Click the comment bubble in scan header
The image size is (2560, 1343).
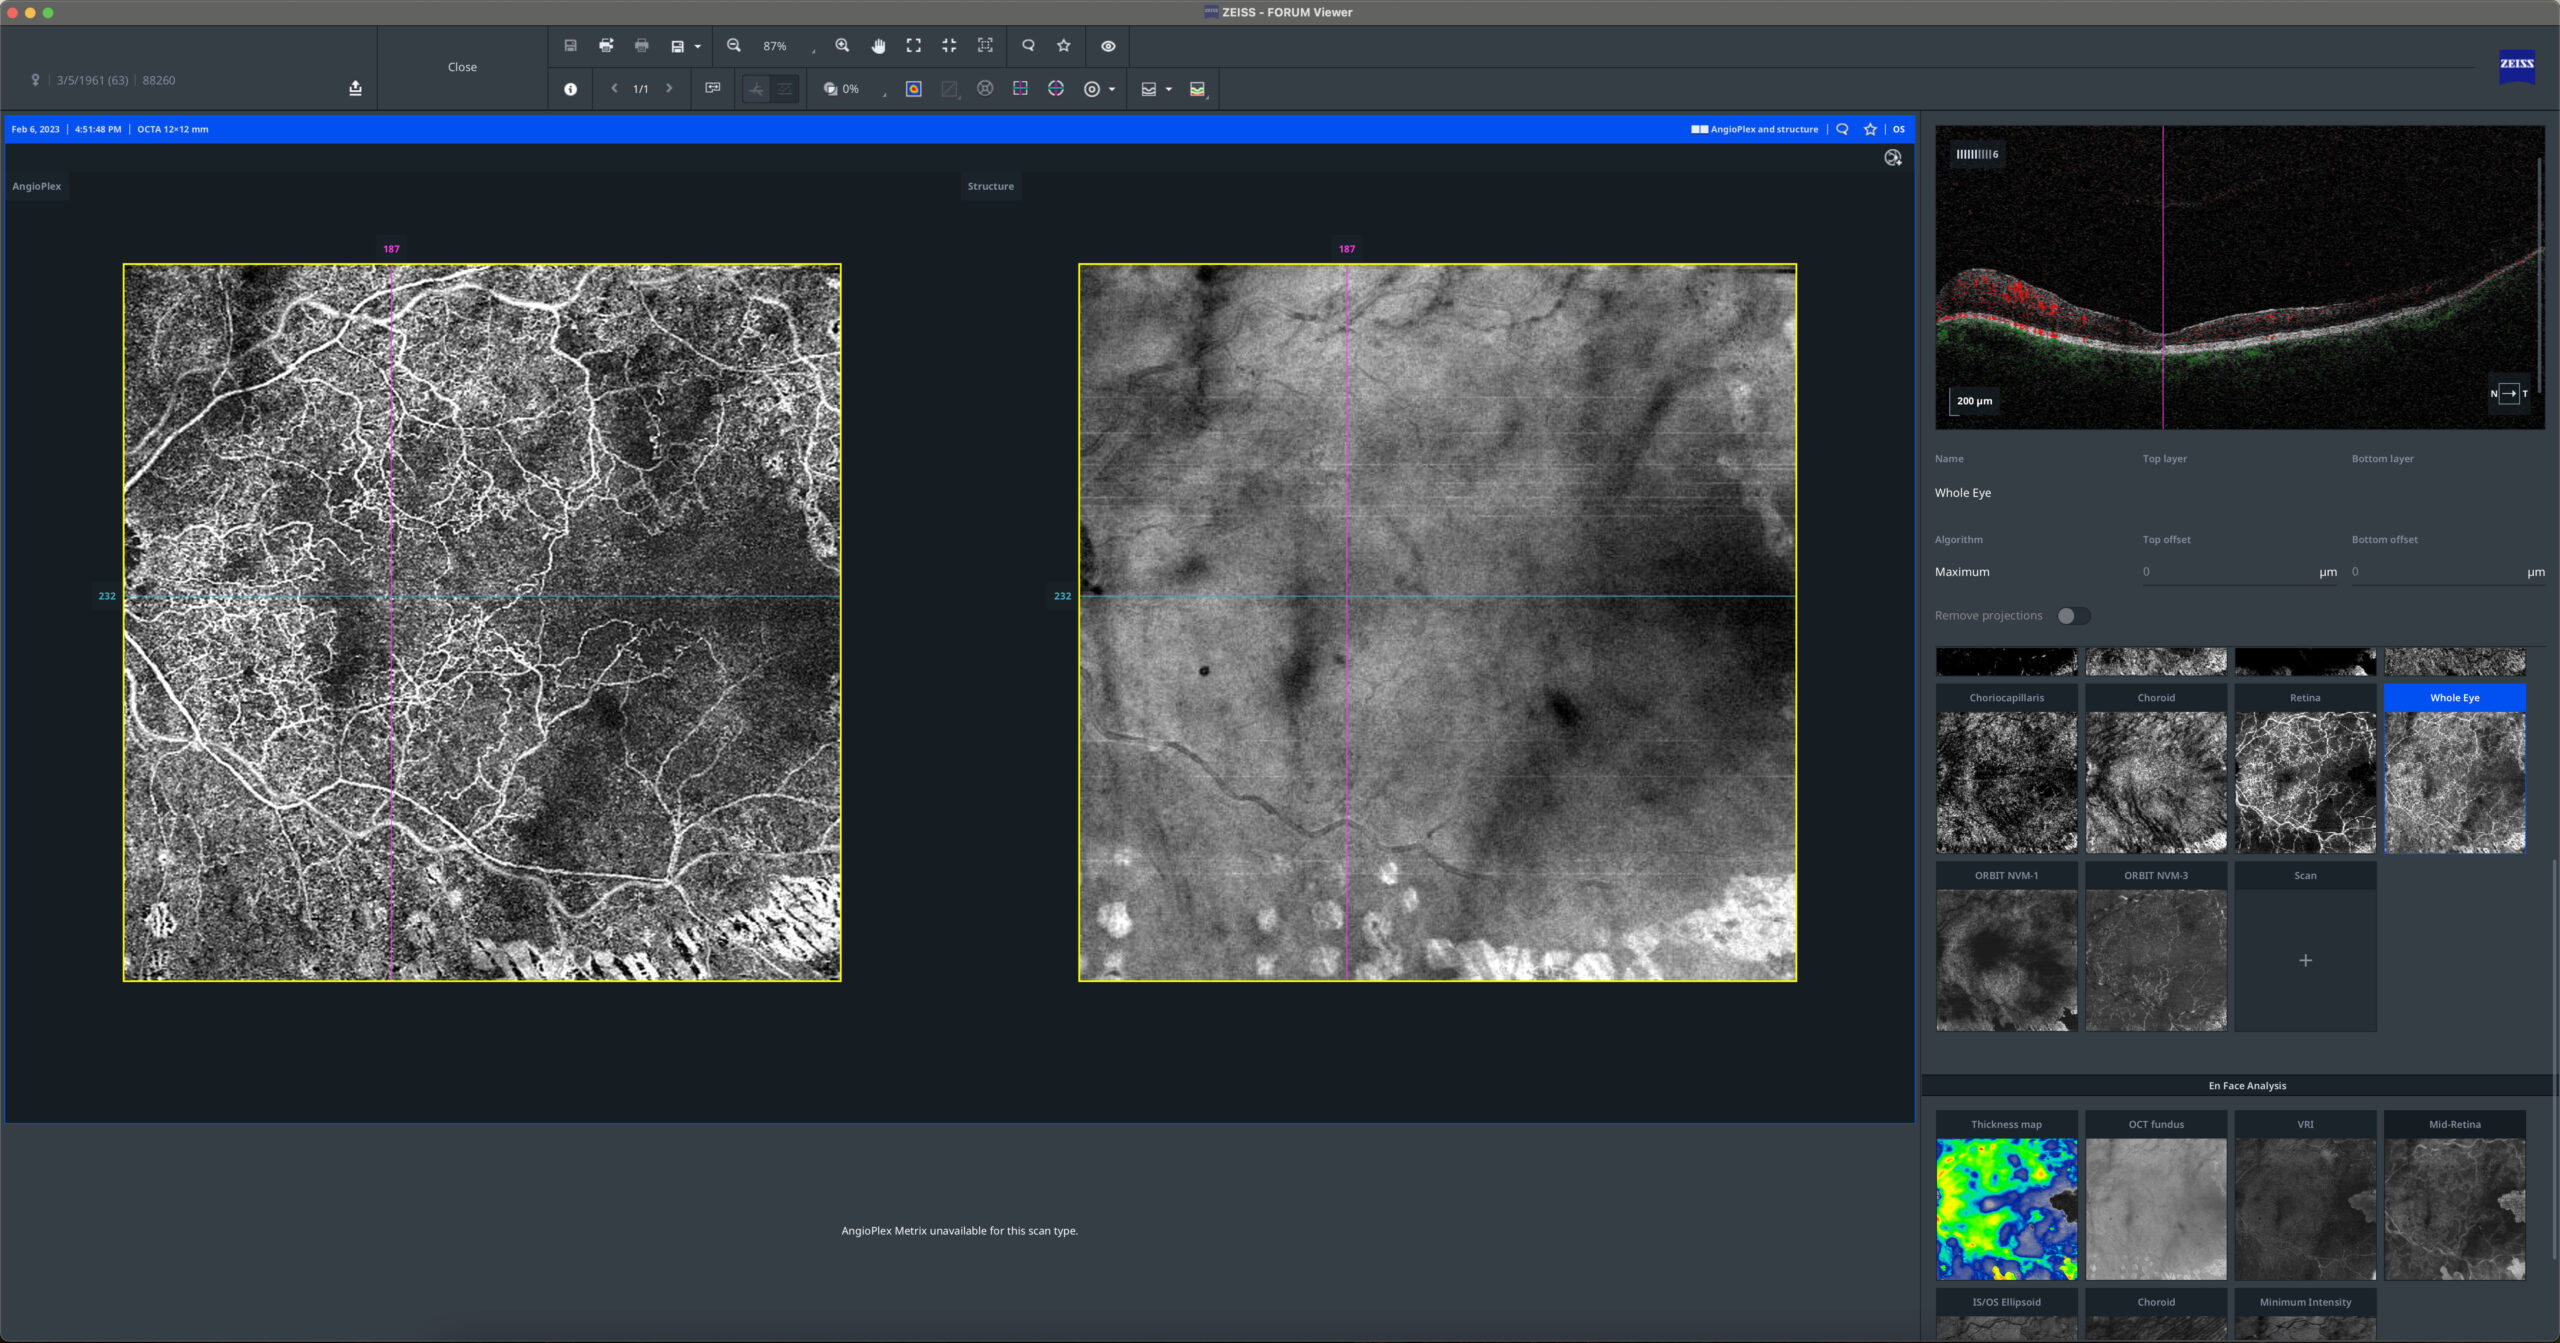click(1842, 129)
